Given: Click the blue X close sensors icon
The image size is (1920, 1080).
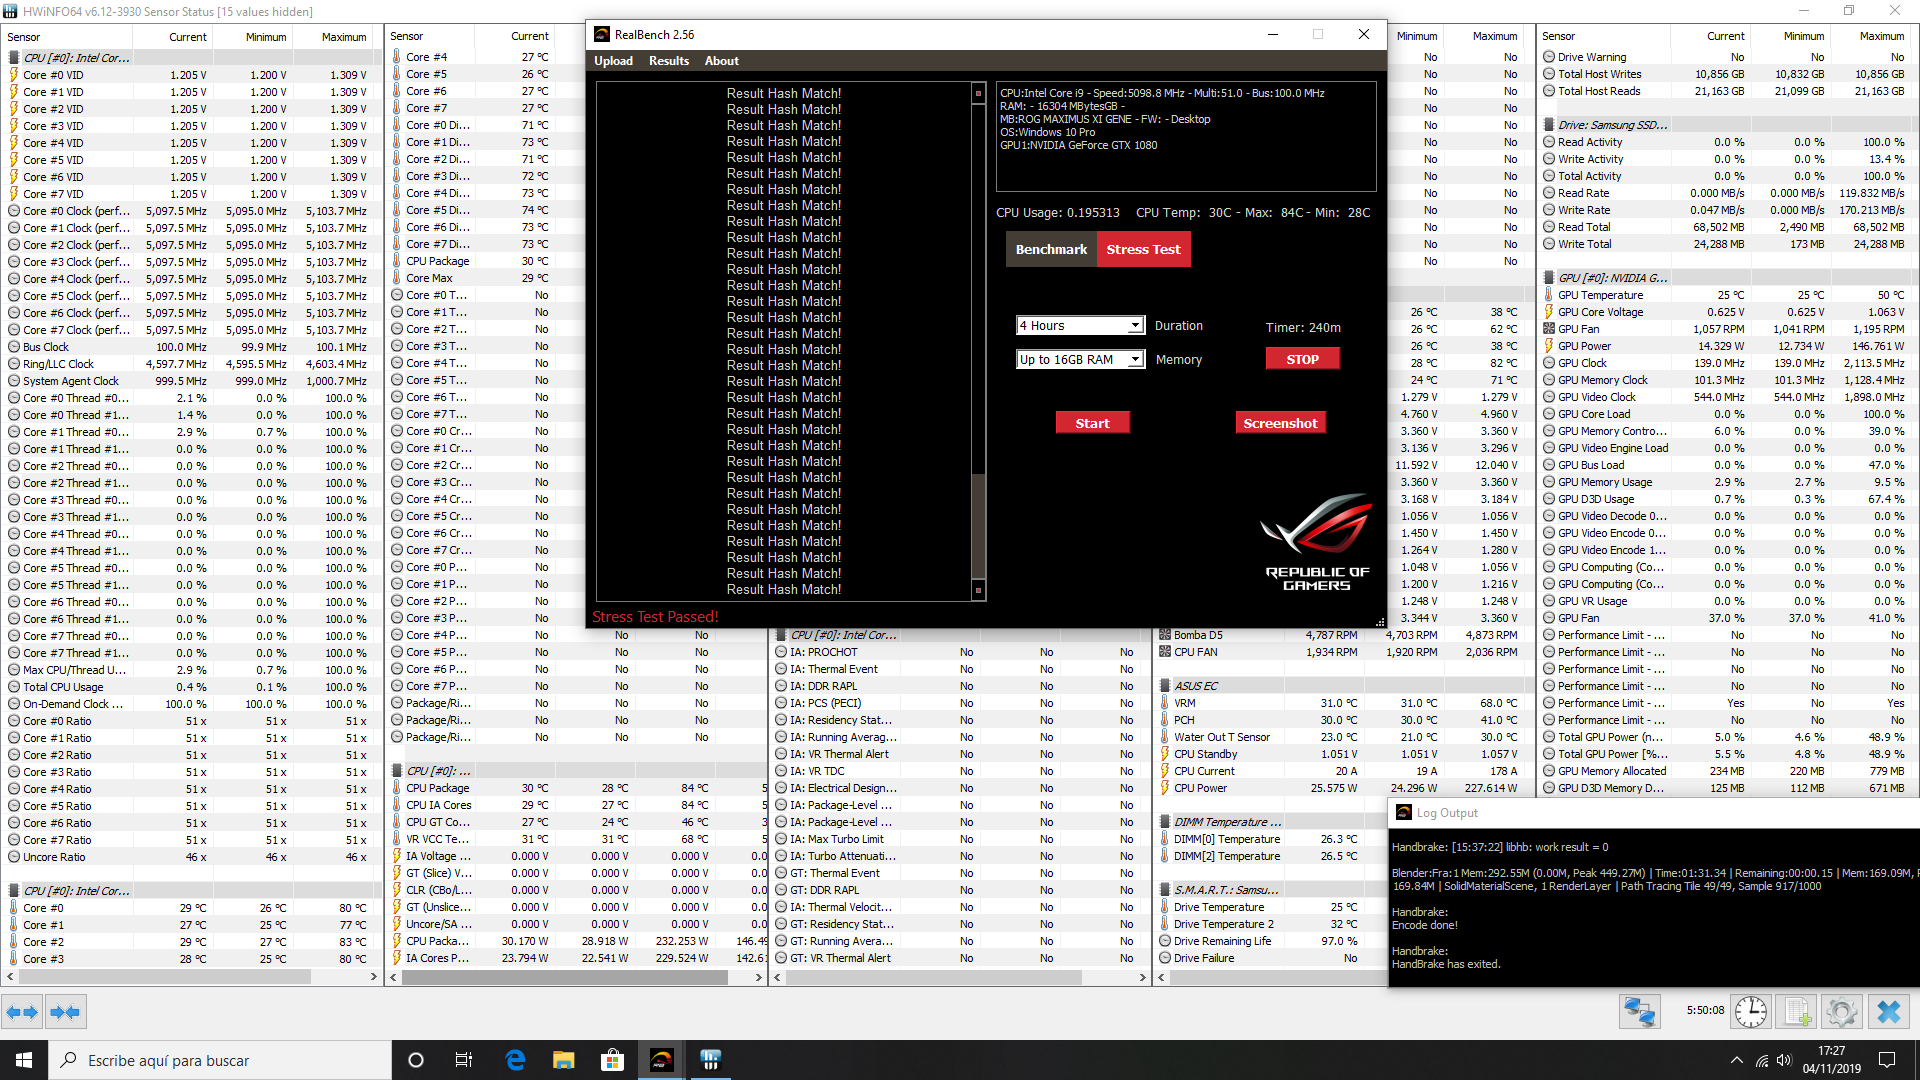Looking at the screenshot, I should point(1888,1012).
